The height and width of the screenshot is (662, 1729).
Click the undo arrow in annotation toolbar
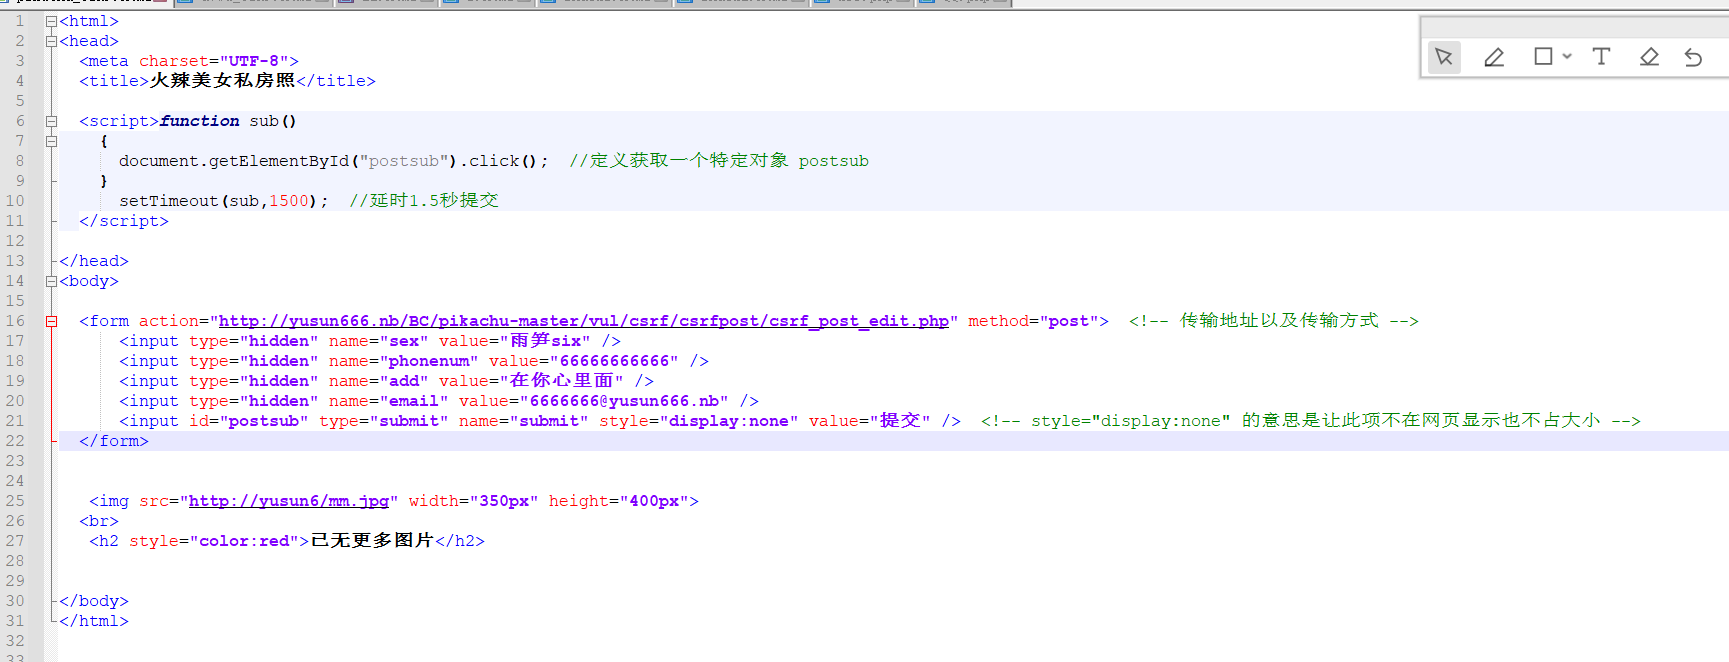pyautogui.click(x=1693, y=57)
